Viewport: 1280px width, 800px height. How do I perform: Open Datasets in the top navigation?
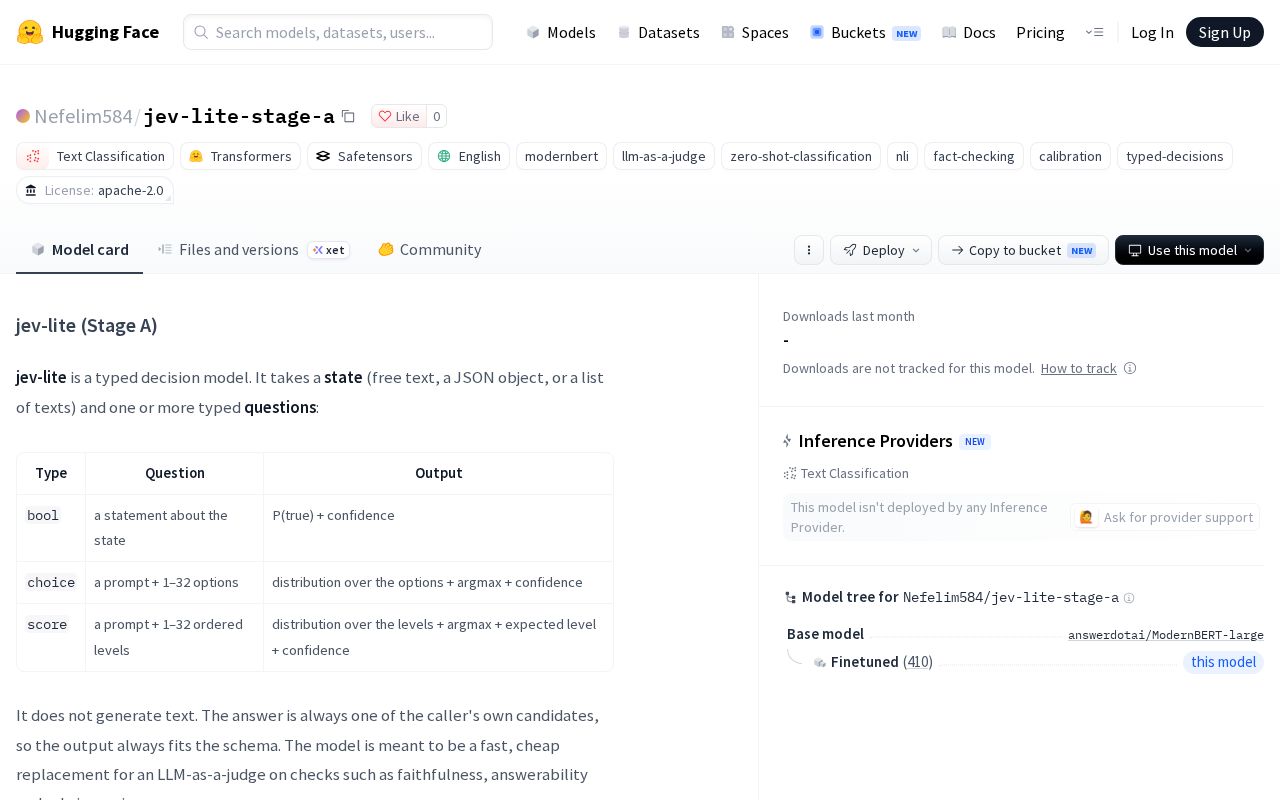click(658, 32)
